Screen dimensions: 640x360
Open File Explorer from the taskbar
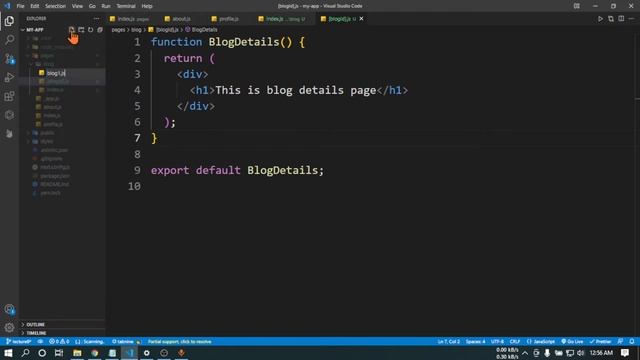pyautogui.click(x=77, y=353)
